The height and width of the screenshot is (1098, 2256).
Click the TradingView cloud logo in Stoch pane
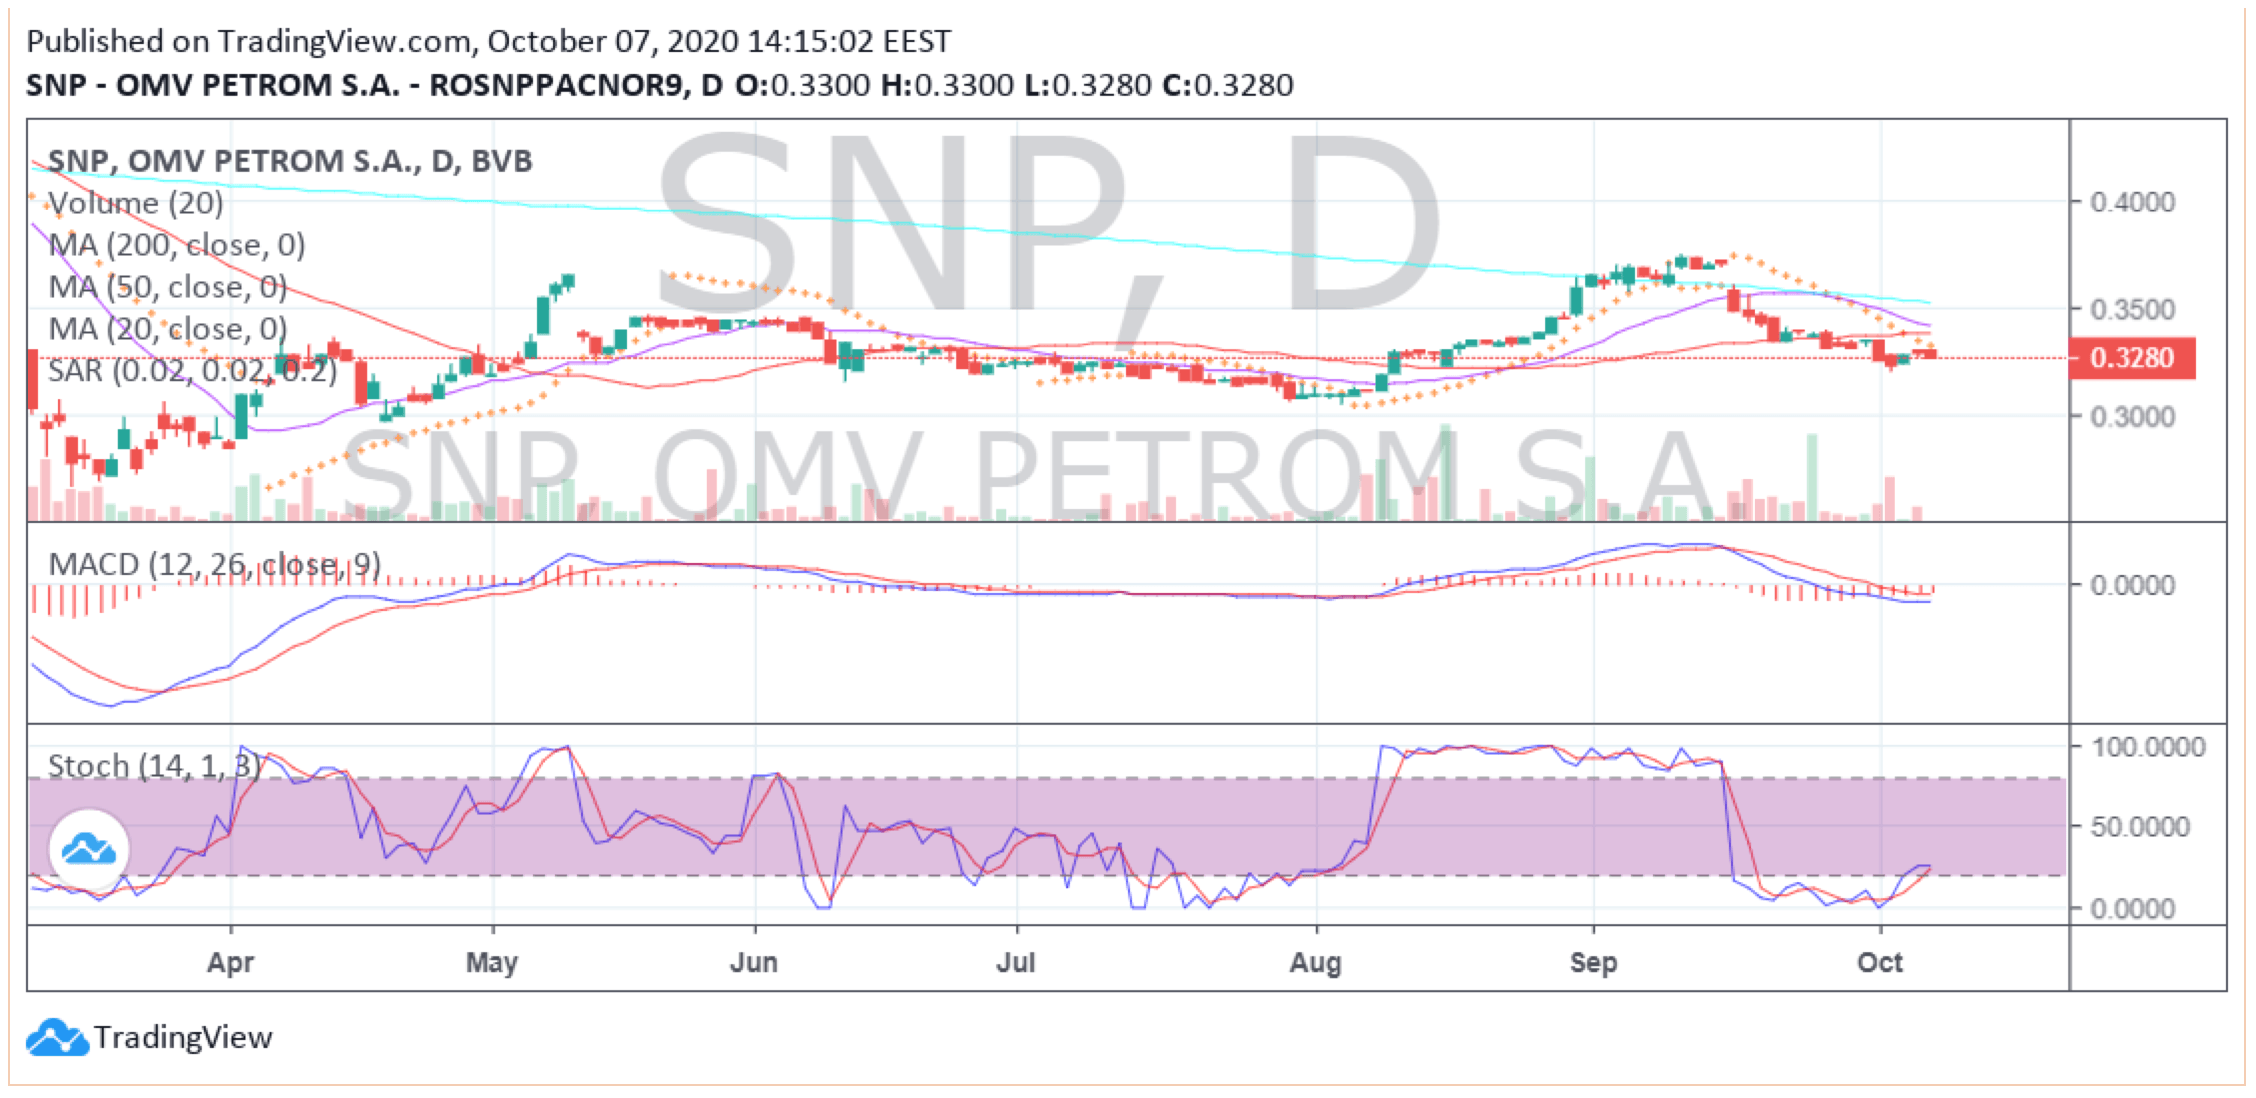pos(89,850)
